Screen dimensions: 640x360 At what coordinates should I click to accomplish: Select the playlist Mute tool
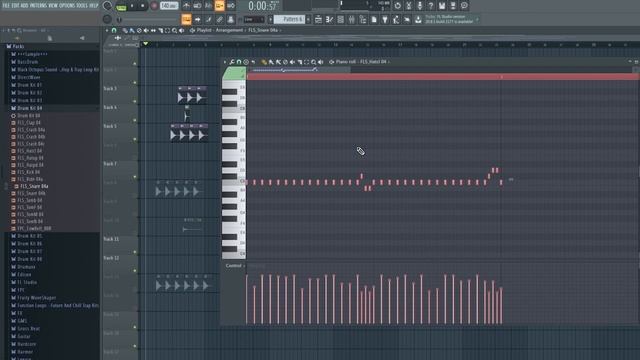pyautogui.click(x=146, y=30)
